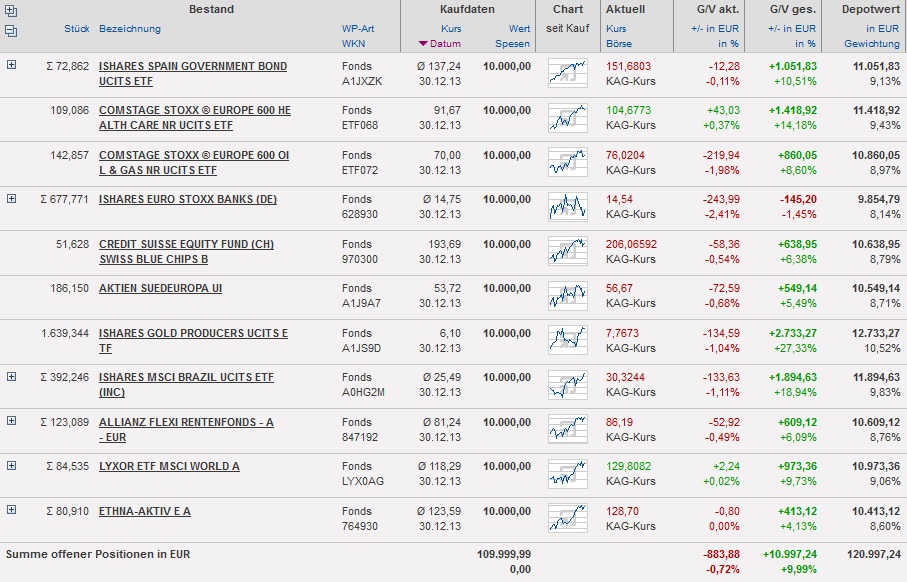The image size is (907, 582).
Task: Click the Ethna-Aktiv E A chart icon
Action: [x=567, y=518]
